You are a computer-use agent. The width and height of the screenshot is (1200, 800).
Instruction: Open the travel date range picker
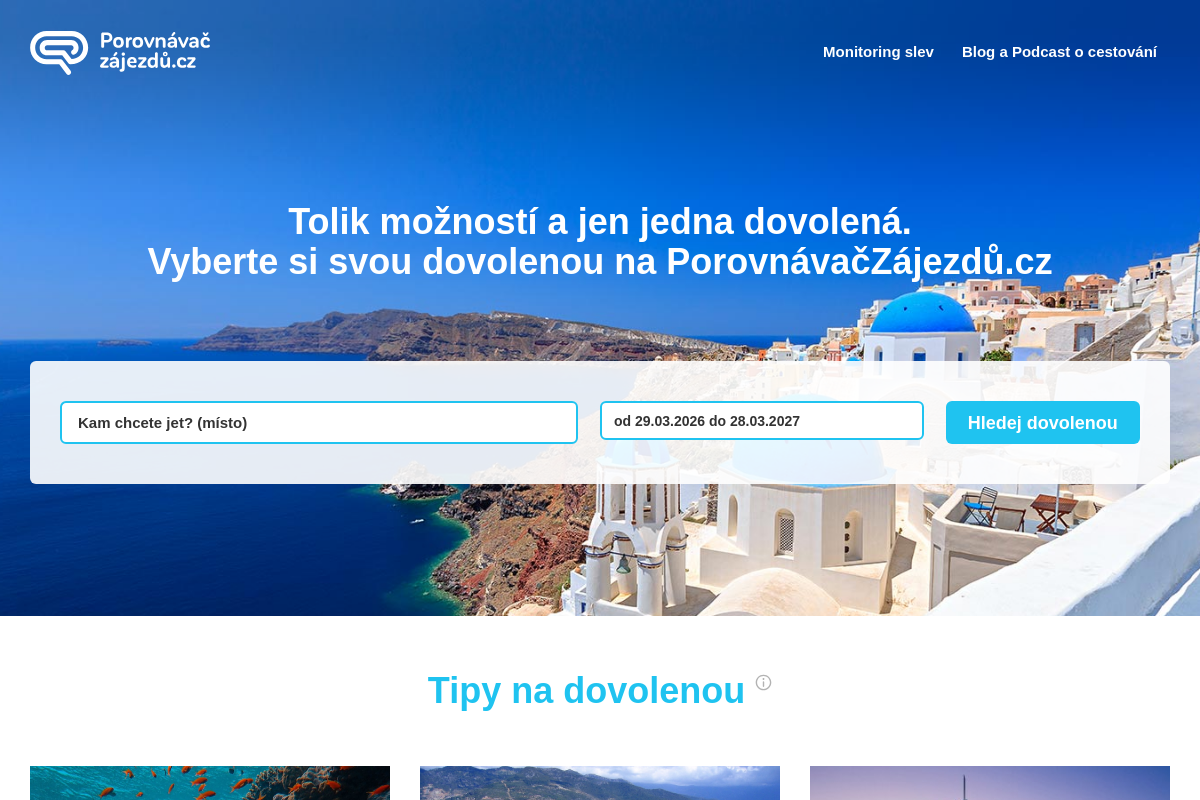tap(761, 421)
